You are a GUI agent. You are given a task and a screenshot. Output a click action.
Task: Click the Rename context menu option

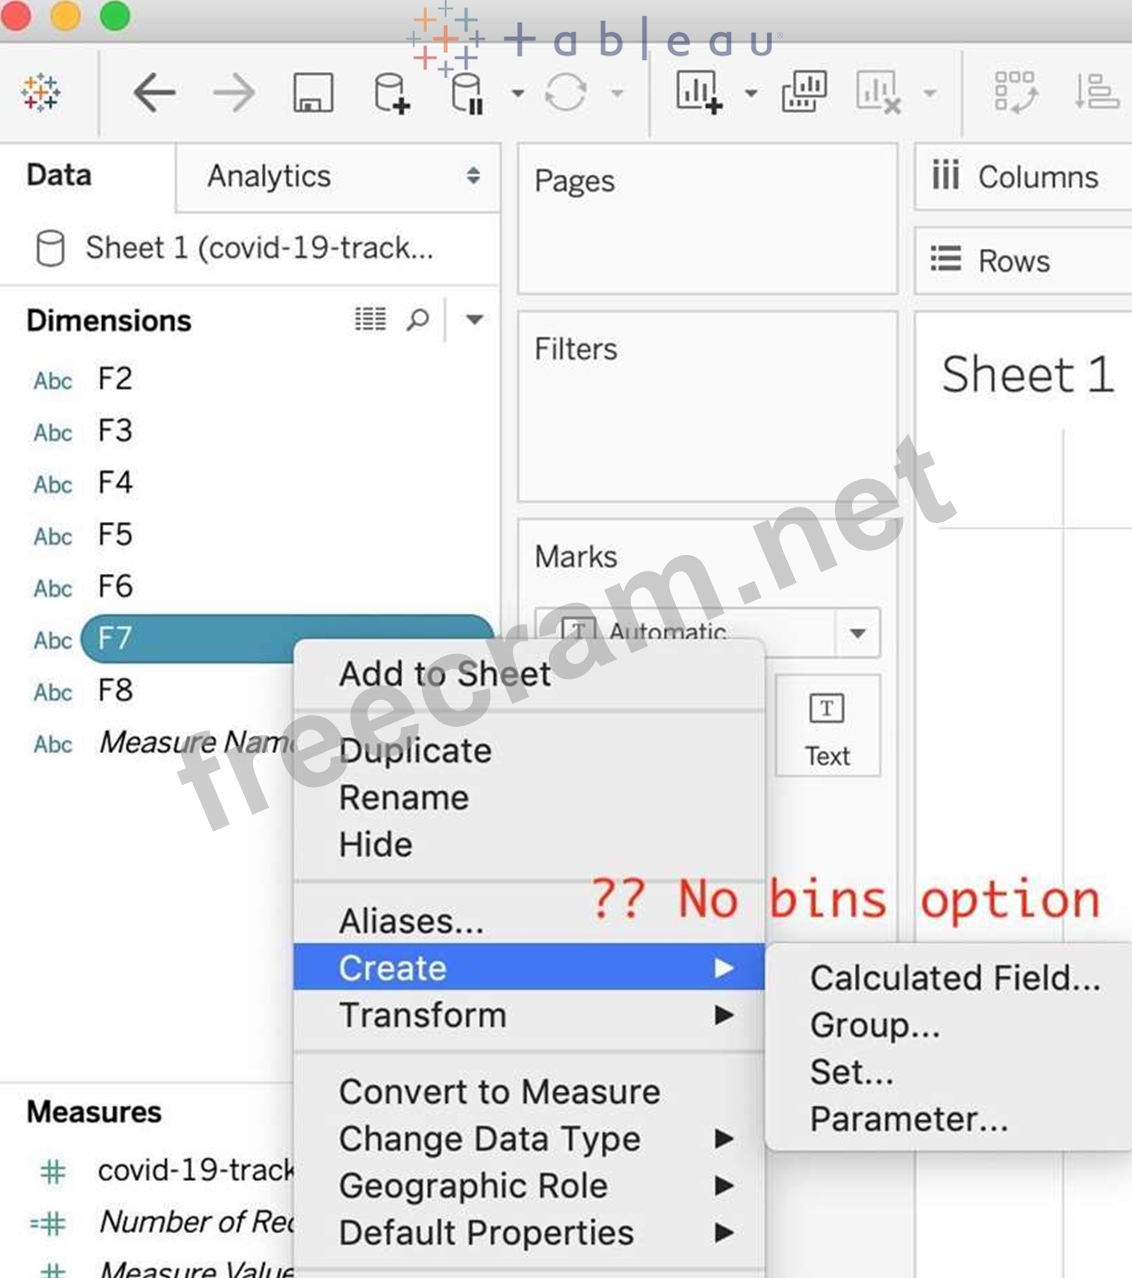pyautogui.click(x=404, y=797)
